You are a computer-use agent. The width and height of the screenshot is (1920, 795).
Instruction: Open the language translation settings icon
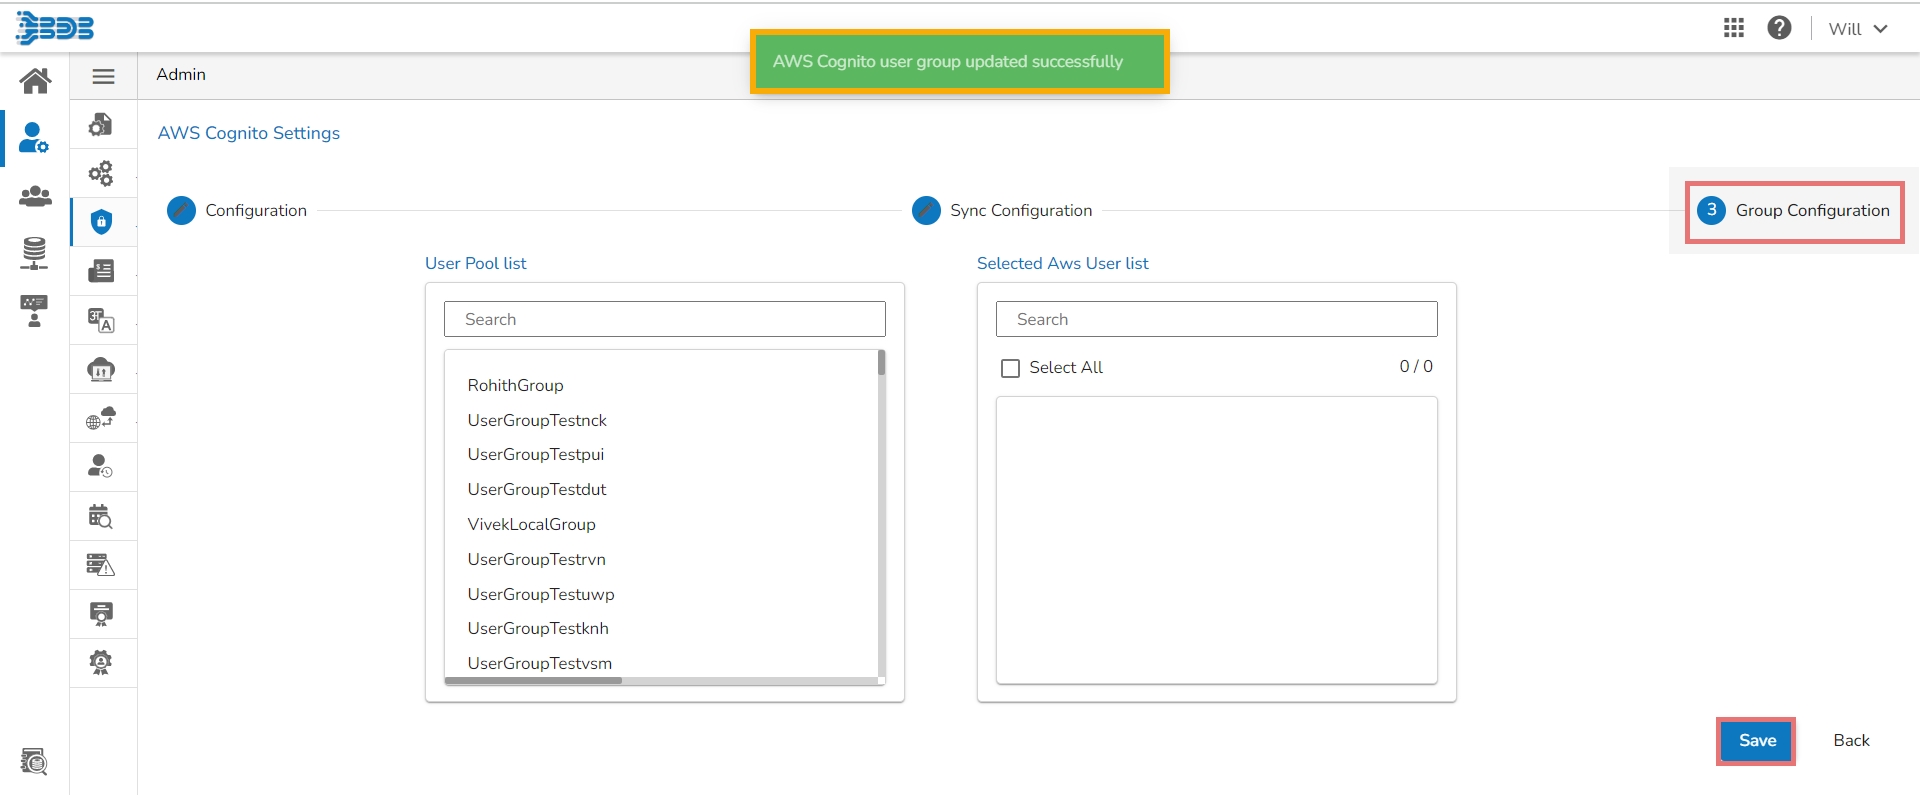pos(101,320)
